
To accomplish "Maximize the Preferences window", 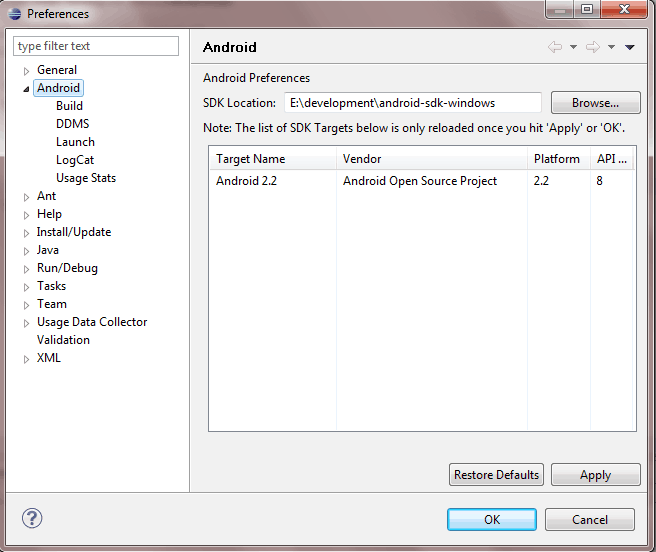I will (587, 9).
